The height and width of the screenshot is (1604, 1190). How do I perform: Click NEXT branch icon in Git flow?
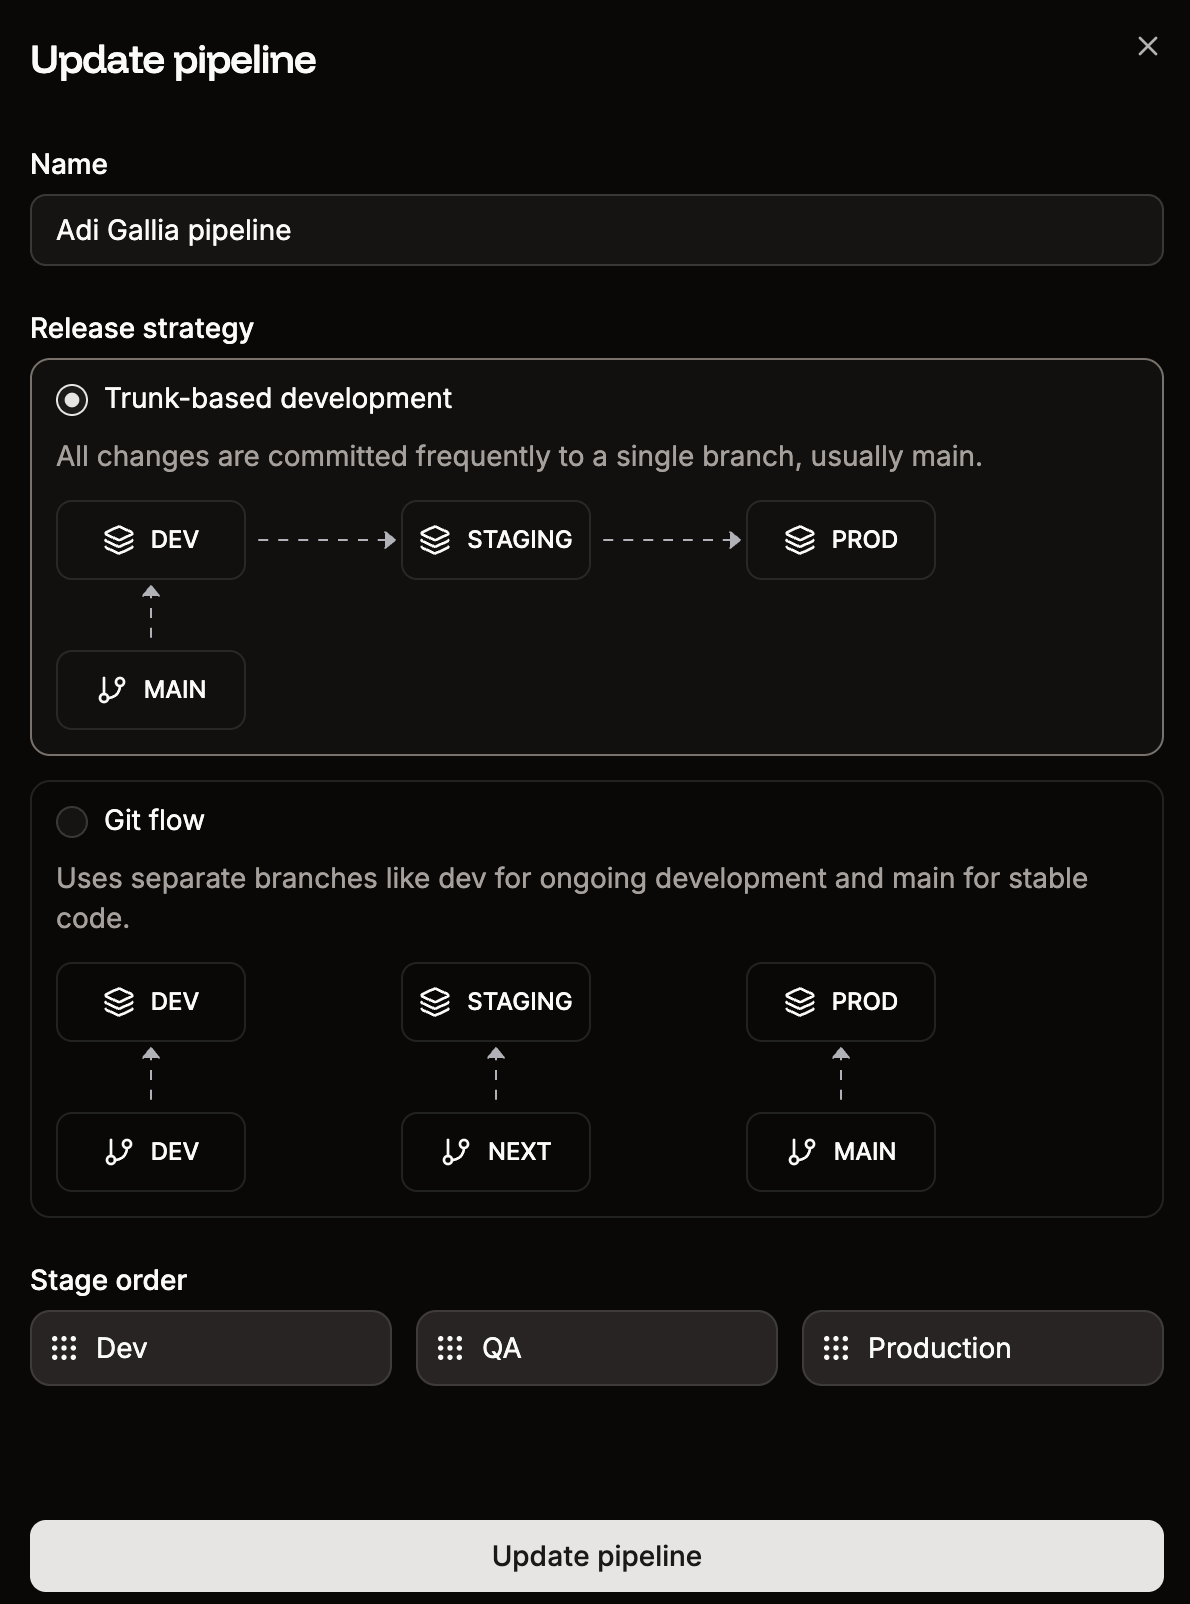click(x=456, y=1152)
